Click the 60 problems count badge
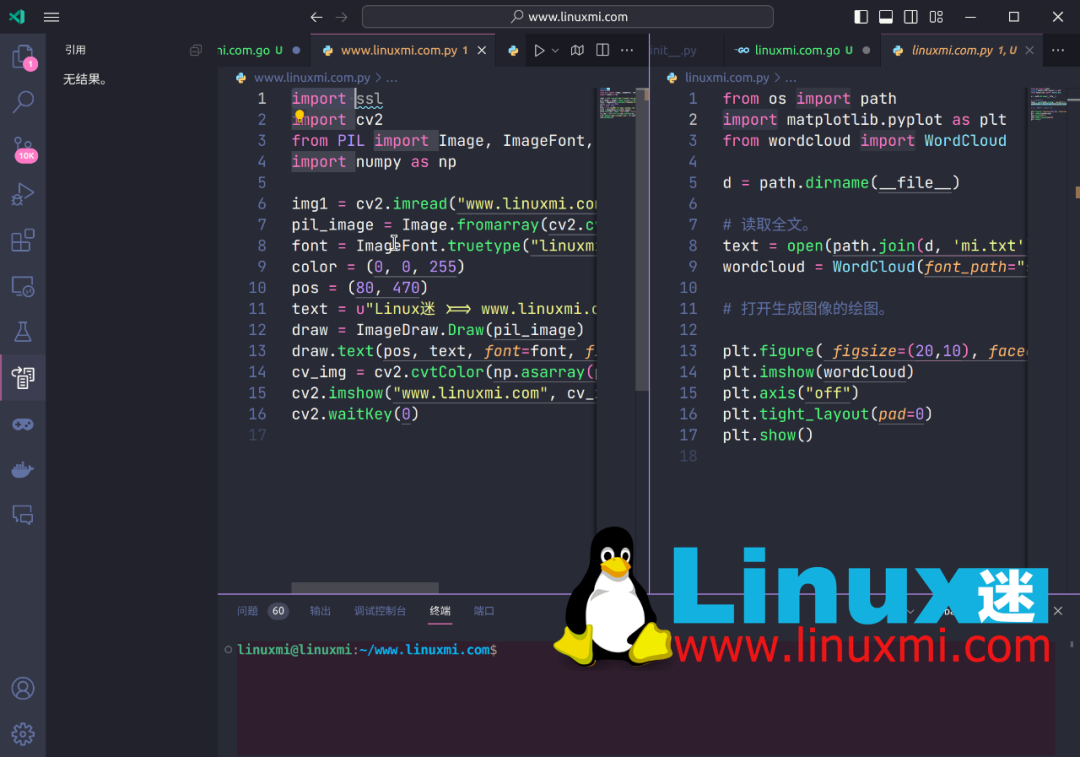The image size is (1080, 757). (x=278, y=611)
